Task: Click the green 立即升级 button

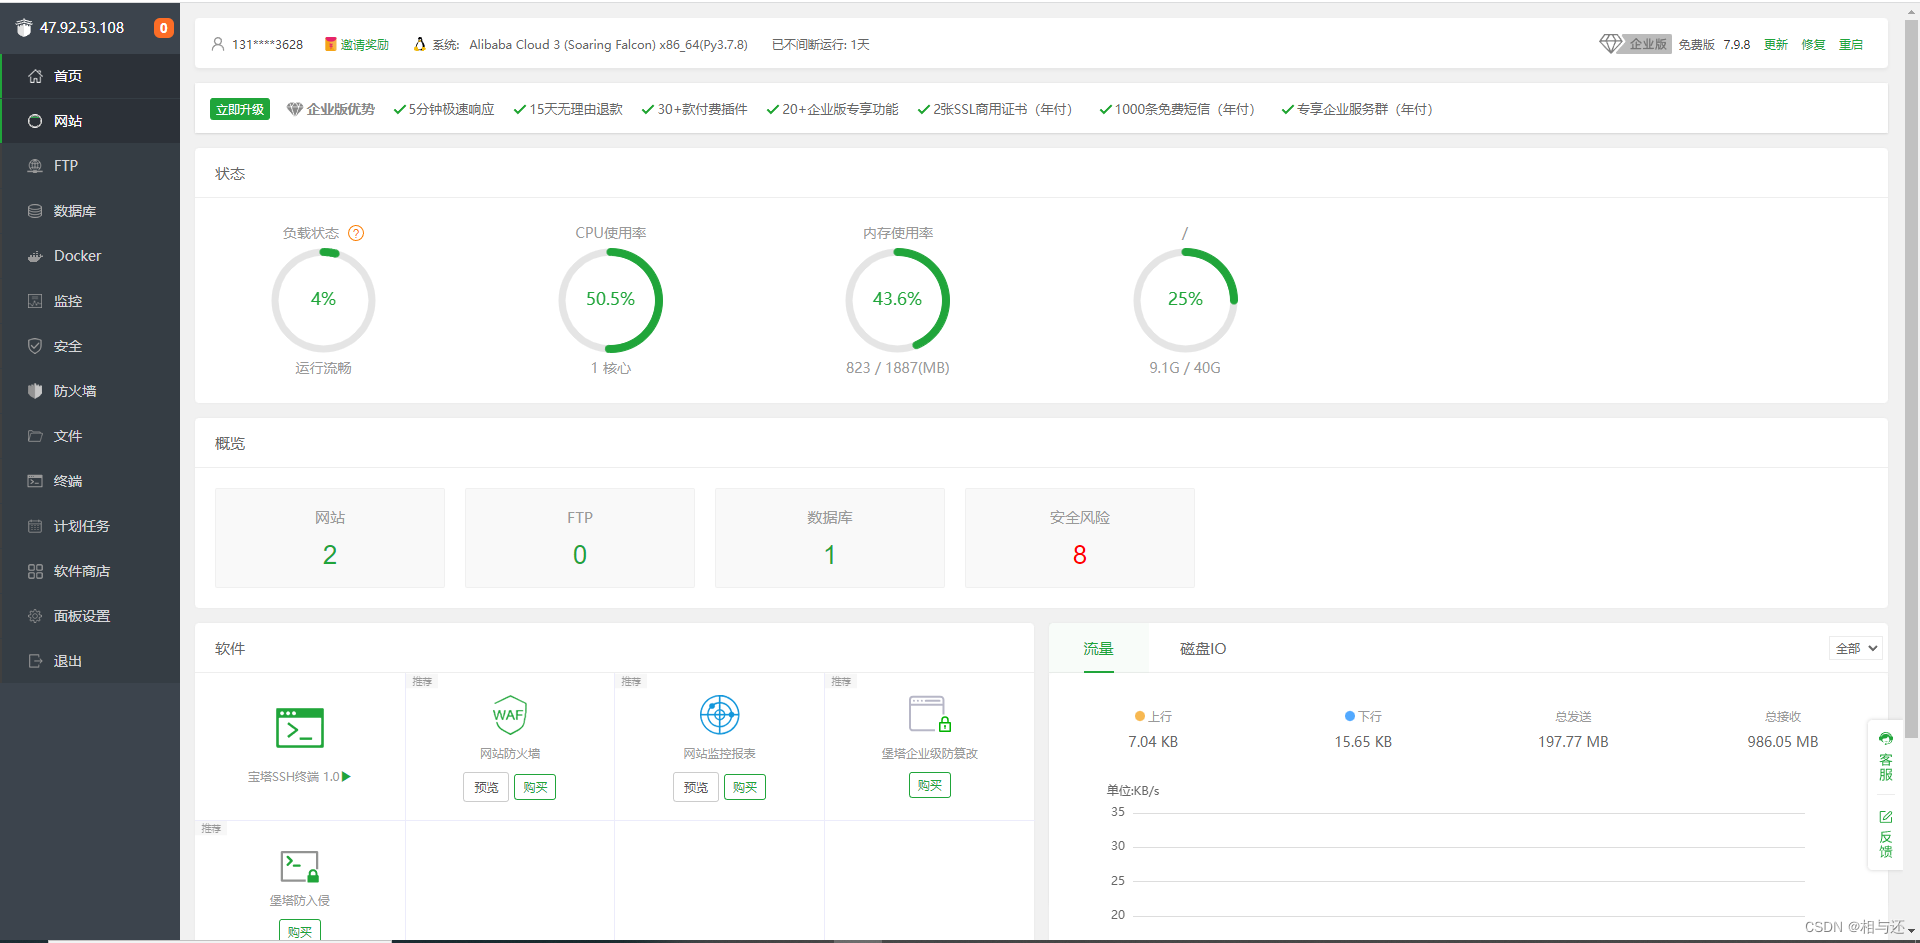Action: click(x=240, y=109)
